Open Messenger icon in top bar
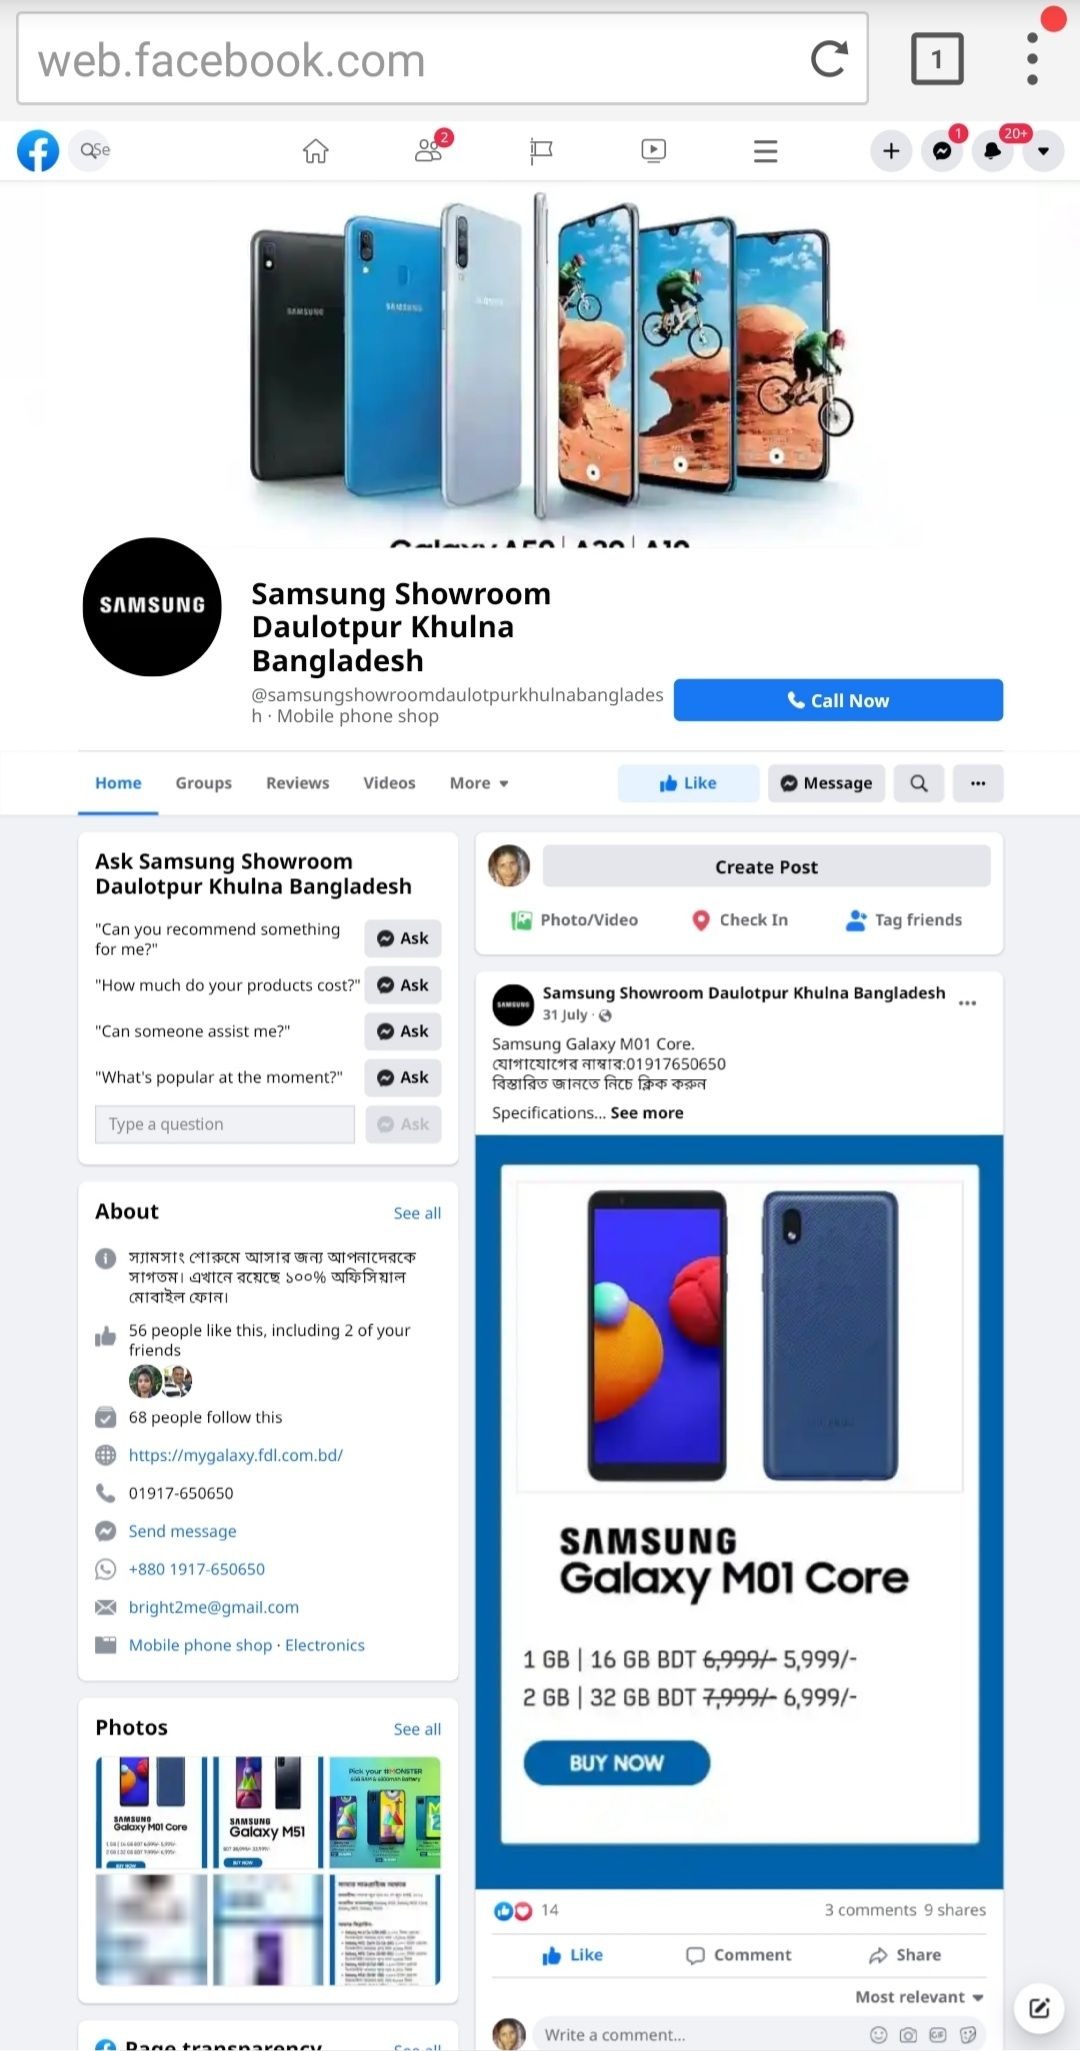 [942, 151]
